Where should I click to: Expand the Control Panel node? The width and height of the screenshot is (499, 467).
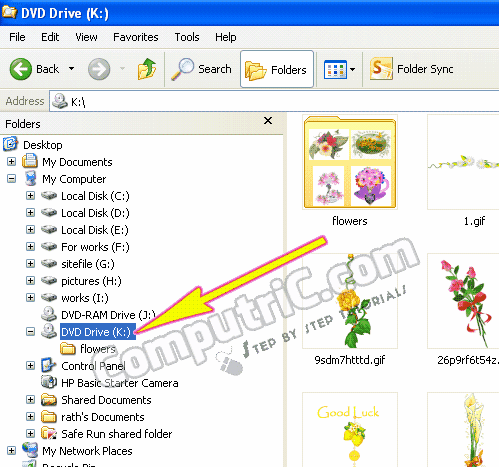pos(30,366)
